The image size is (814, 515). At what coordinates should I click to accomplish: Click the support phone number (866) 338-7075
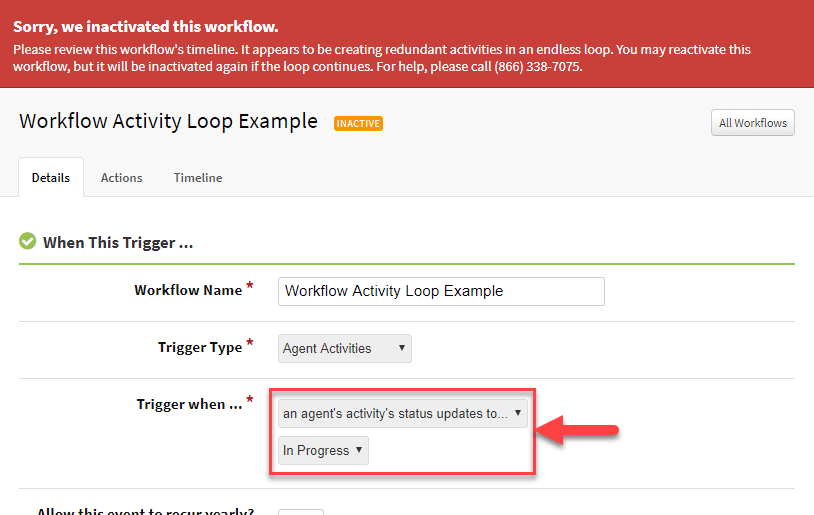[537, 67]
